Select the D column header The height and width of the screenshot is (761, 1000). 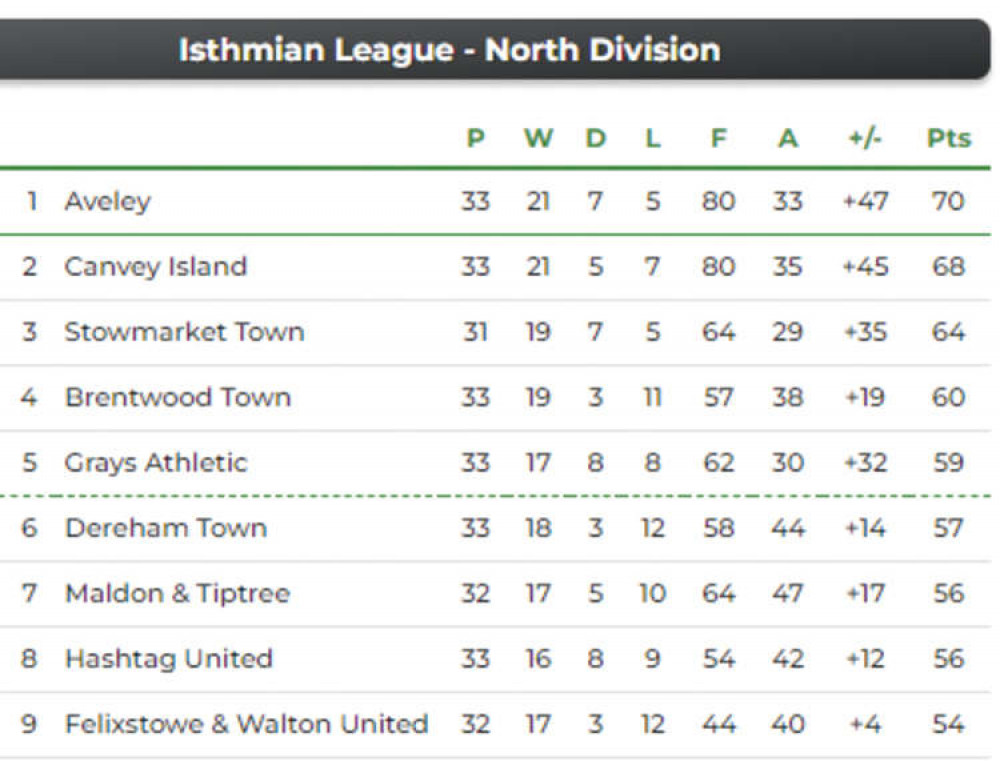tap(596, 138)
